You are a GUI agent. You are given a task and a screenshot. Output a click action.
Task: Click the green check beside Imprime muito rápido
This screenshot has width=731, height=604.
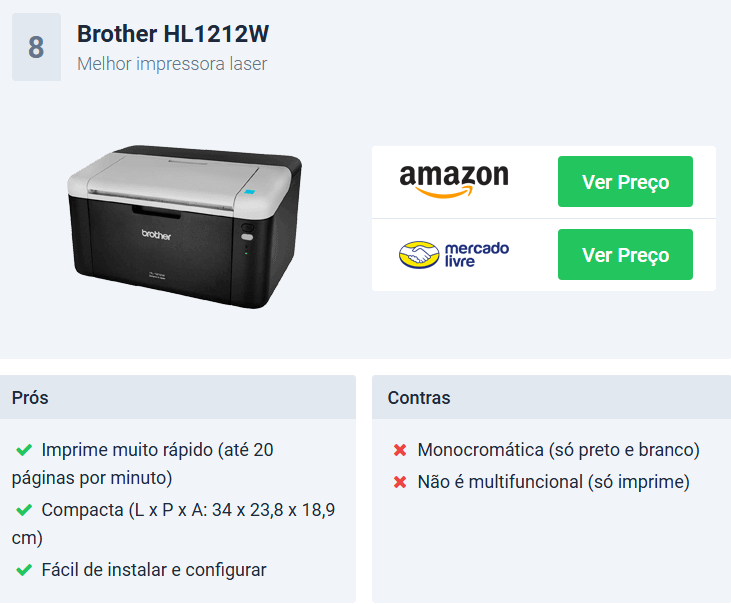tap(24, 450)
